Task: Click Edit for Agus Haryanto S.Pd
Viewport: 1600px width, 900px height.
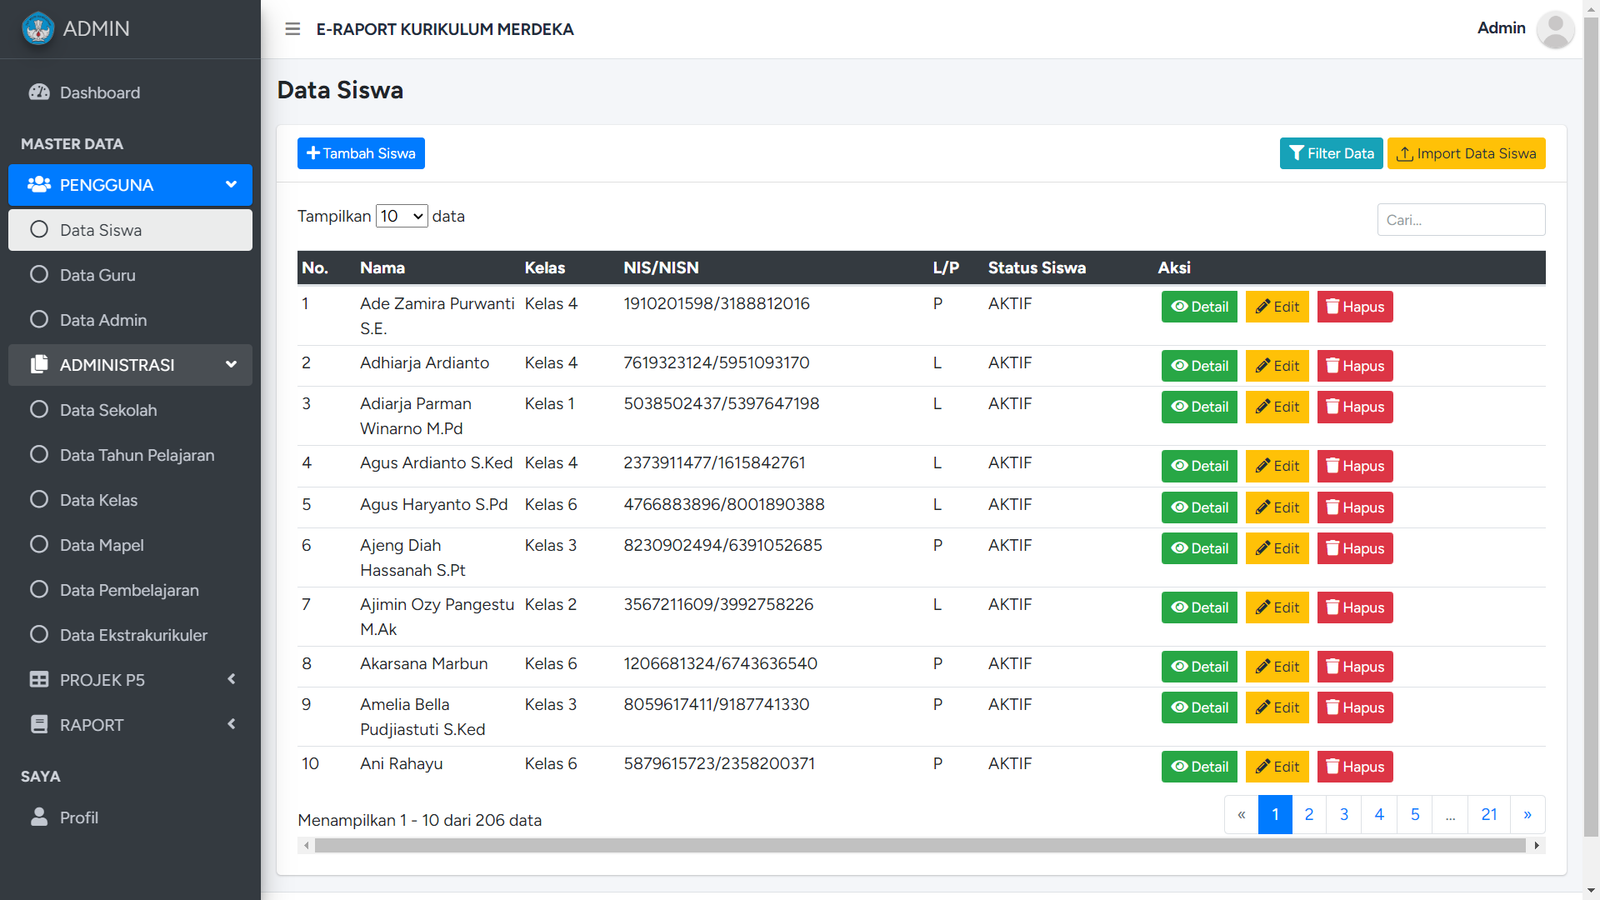Action: point(1277,508)
